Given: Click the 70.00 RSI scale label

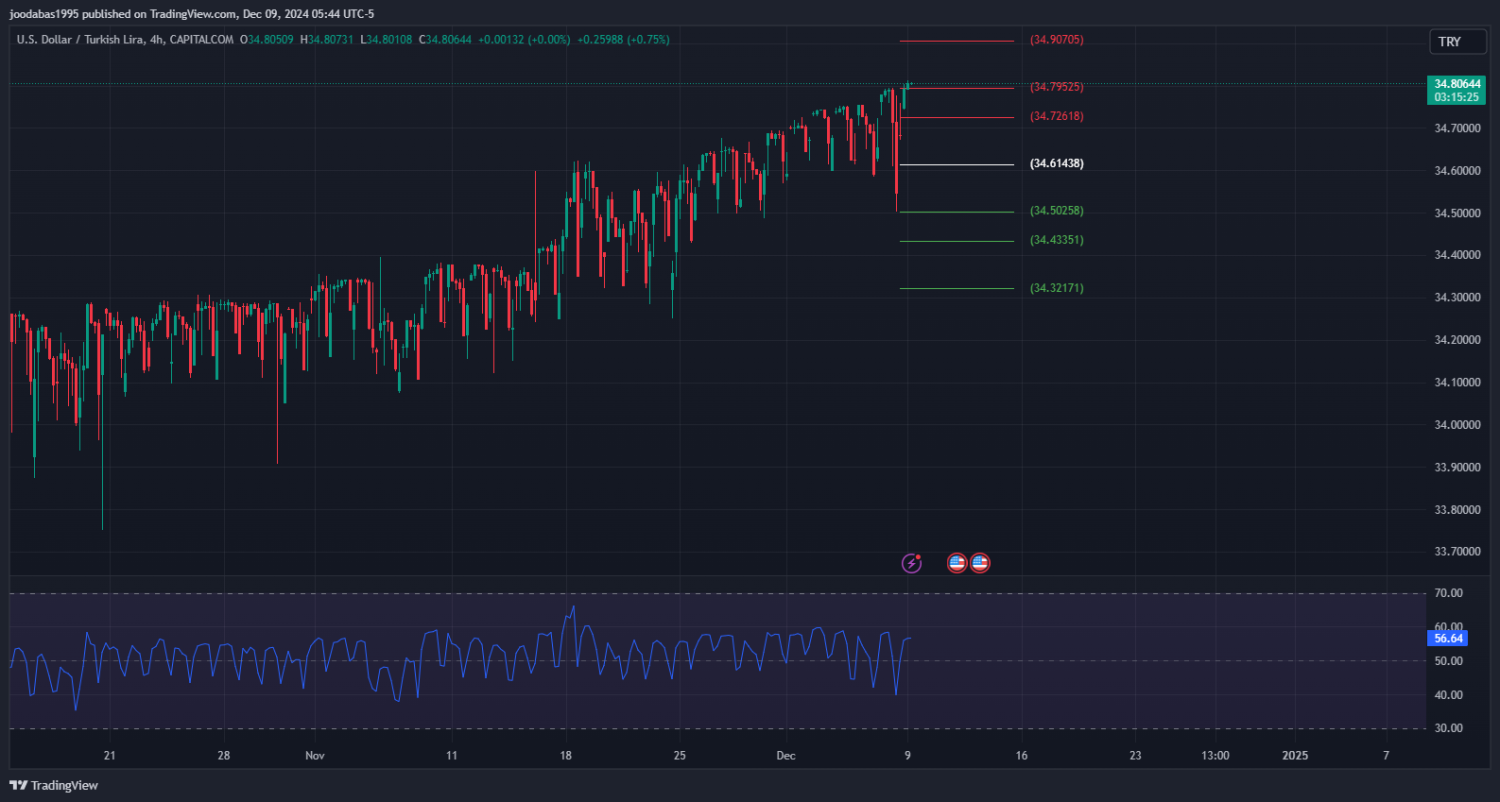Looking at the screenshot, I should click(1448, 594).
